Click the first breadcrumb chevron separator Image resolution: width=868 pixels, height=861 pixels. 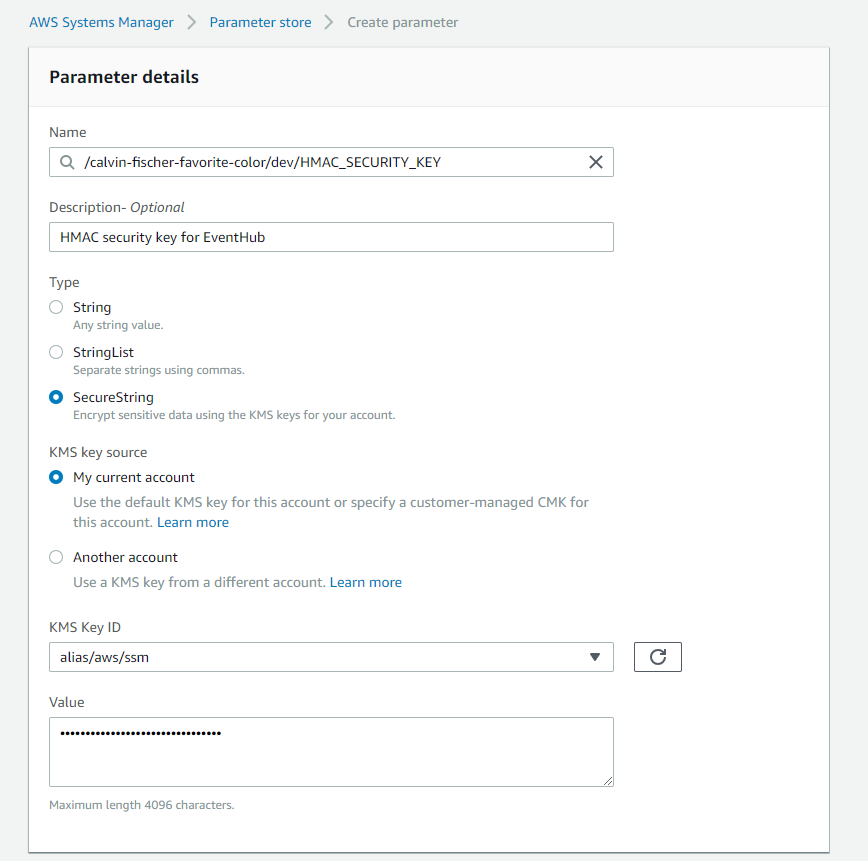click(x=192, y=23)
